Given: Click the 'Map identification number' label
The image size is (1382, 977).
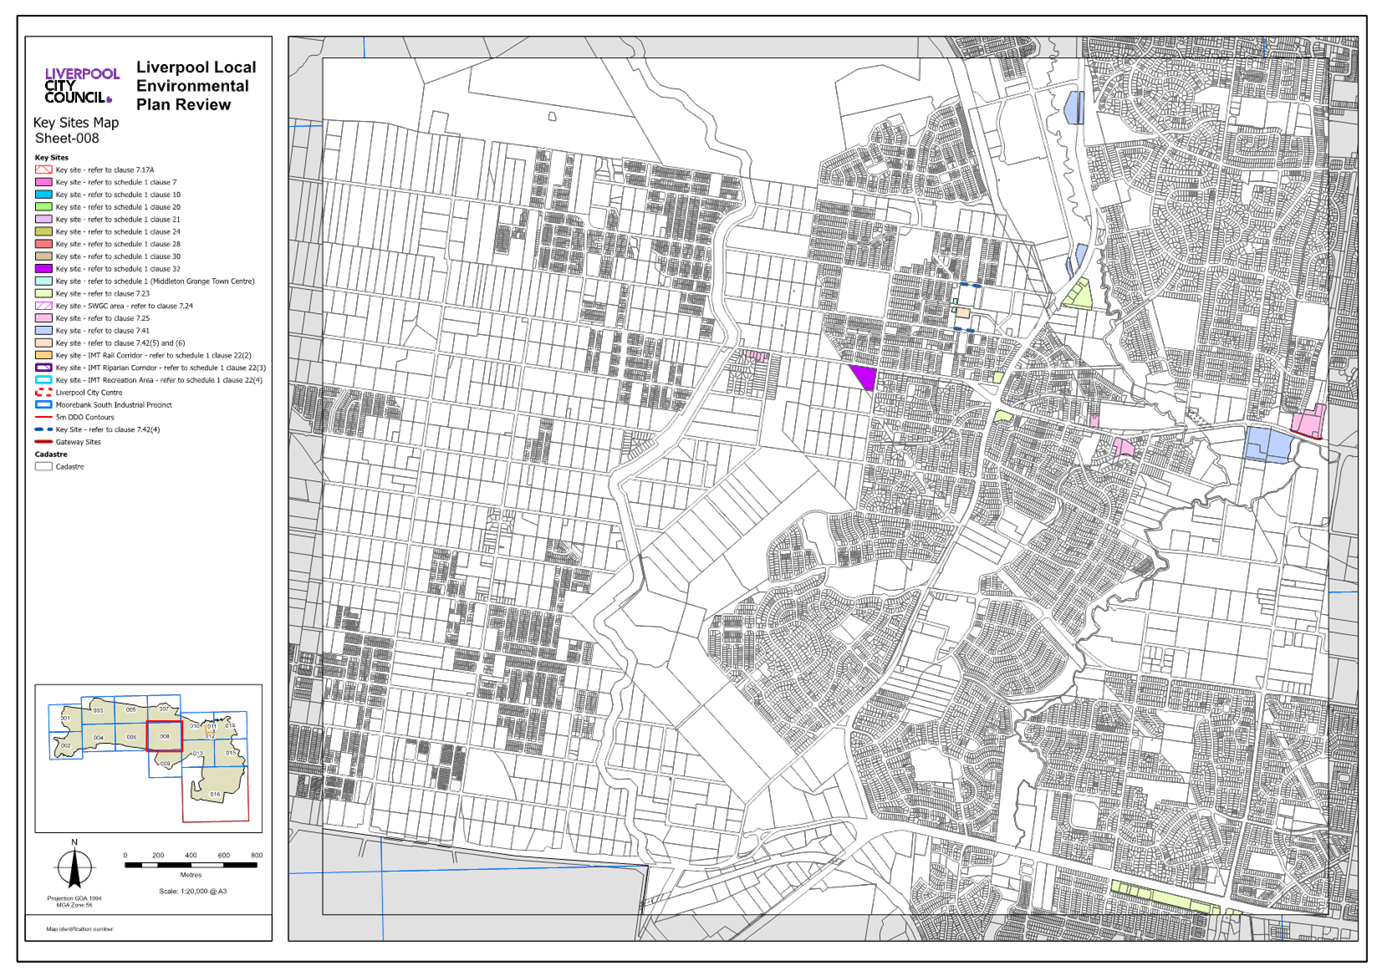Looking at the screenshot, I should (x=80, y=929).
